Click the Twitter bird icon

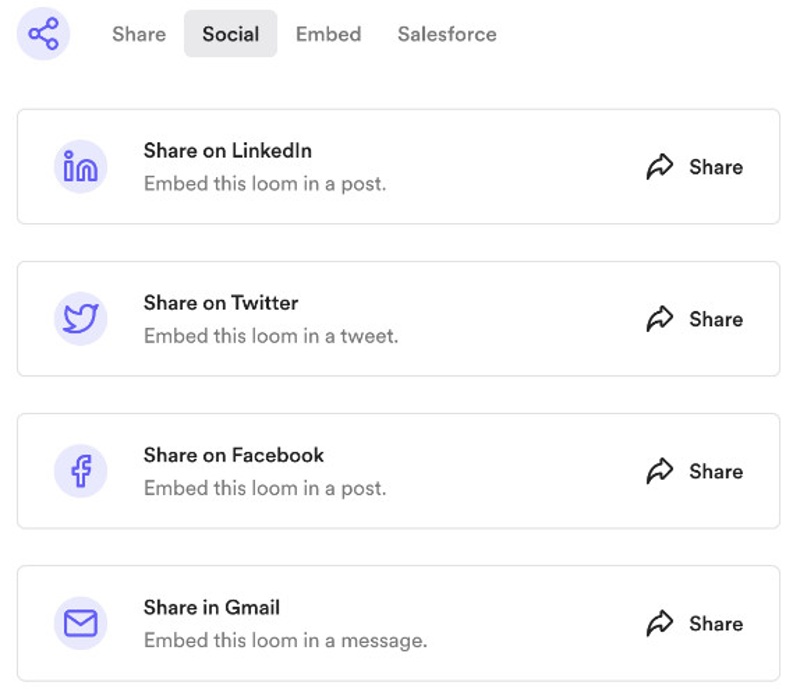81,318
